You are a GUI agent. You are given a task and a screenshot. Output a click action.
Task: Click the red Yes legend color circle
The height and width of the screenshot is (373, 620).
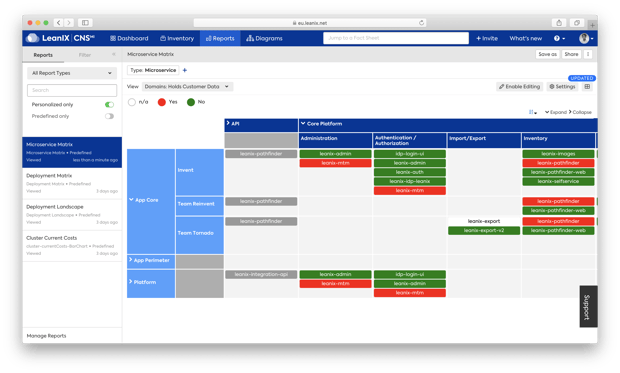tap(161, 102)
